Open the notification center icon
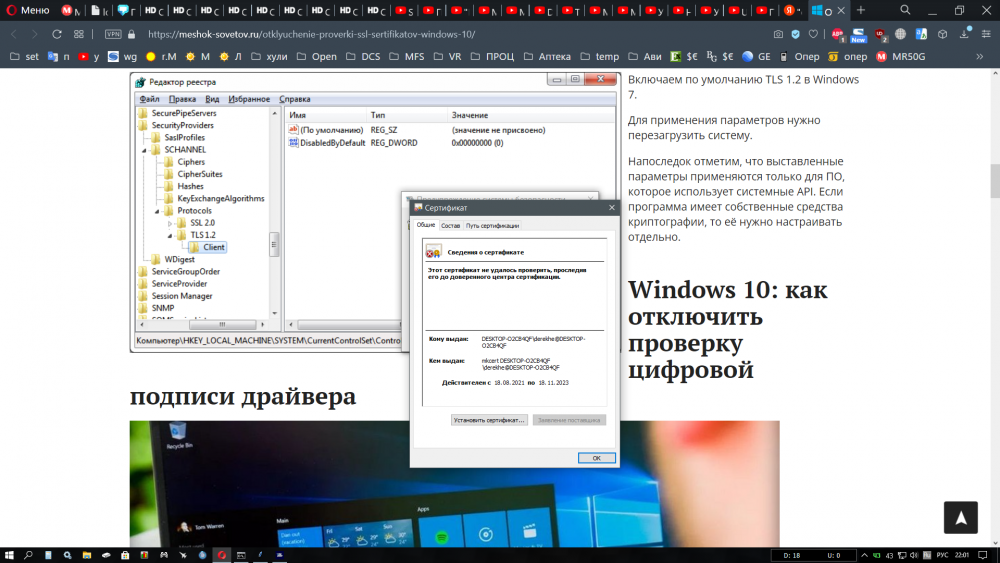This screenshot has width=1000, height=563. click(983, 555)
